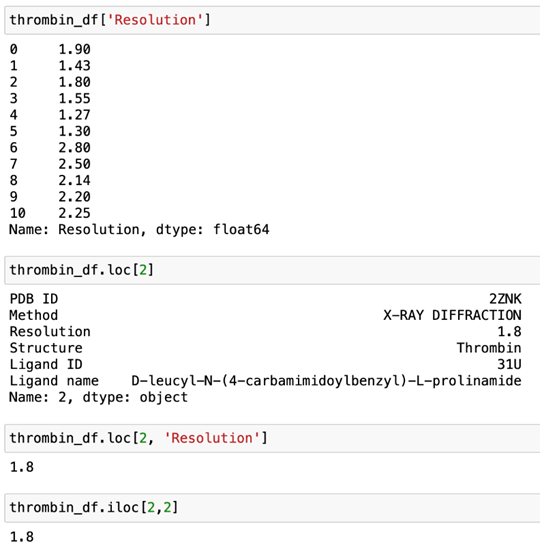Viewport: 540px width, 554px height.
Task: Click the resolution value 1.90 in row 0
Action: [x=75, y=49]
